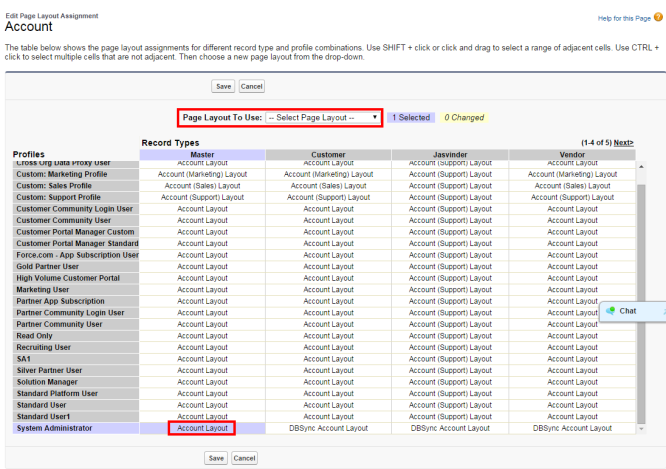Viewport: 666px width, 469px height.
Task: Select the Jasvinder column header
Action: (450, 155)
